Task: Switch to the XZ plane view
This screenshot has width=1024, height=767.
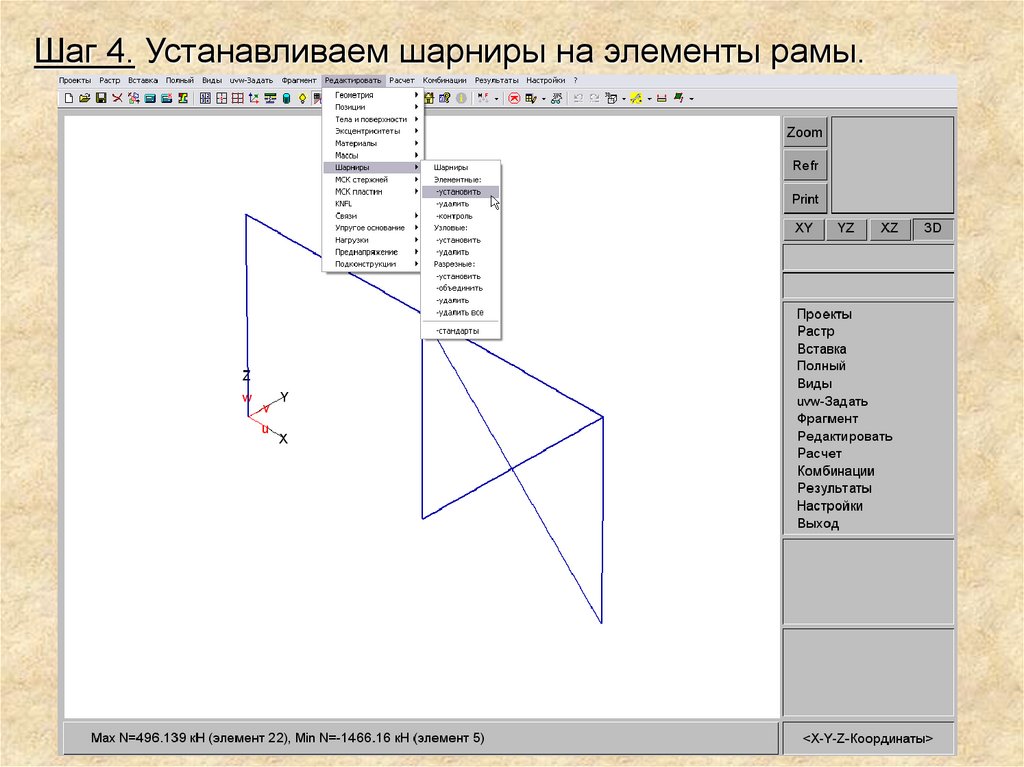Action: coord(889,228)
